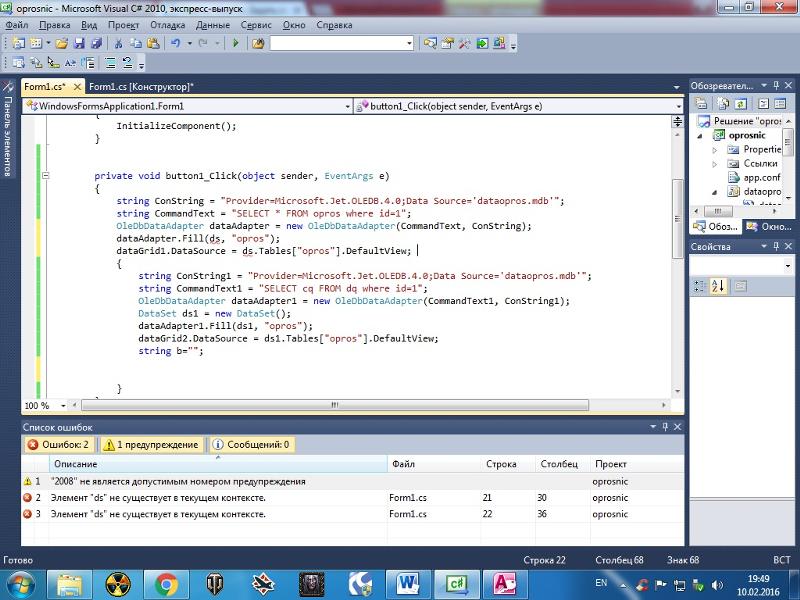
Task: Select the second 'ds' error row
Action: (160, 514)
